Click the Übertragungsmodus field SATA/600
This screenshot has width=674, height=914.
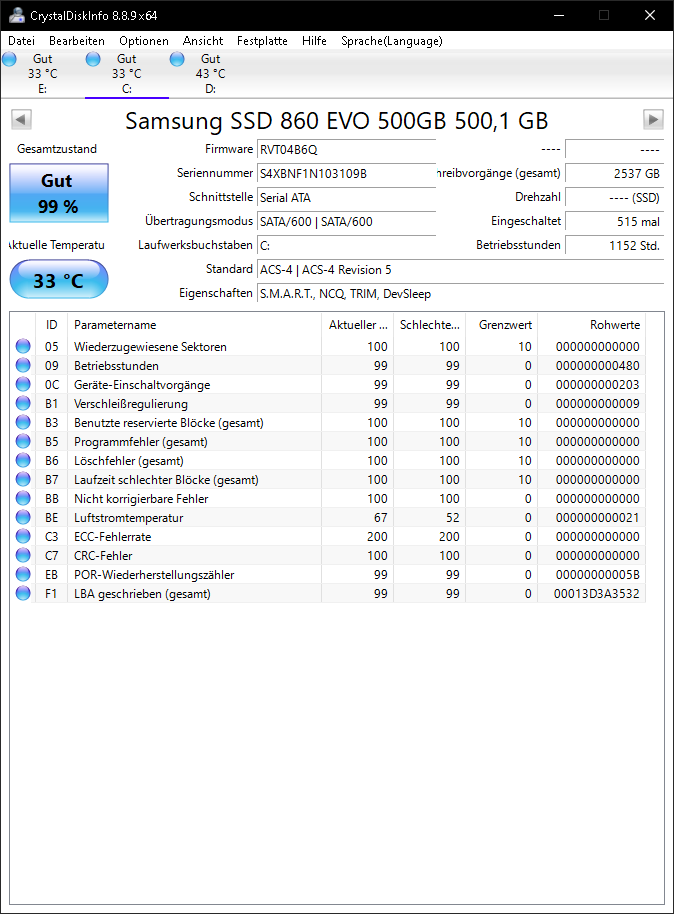(x=347, y=222)
